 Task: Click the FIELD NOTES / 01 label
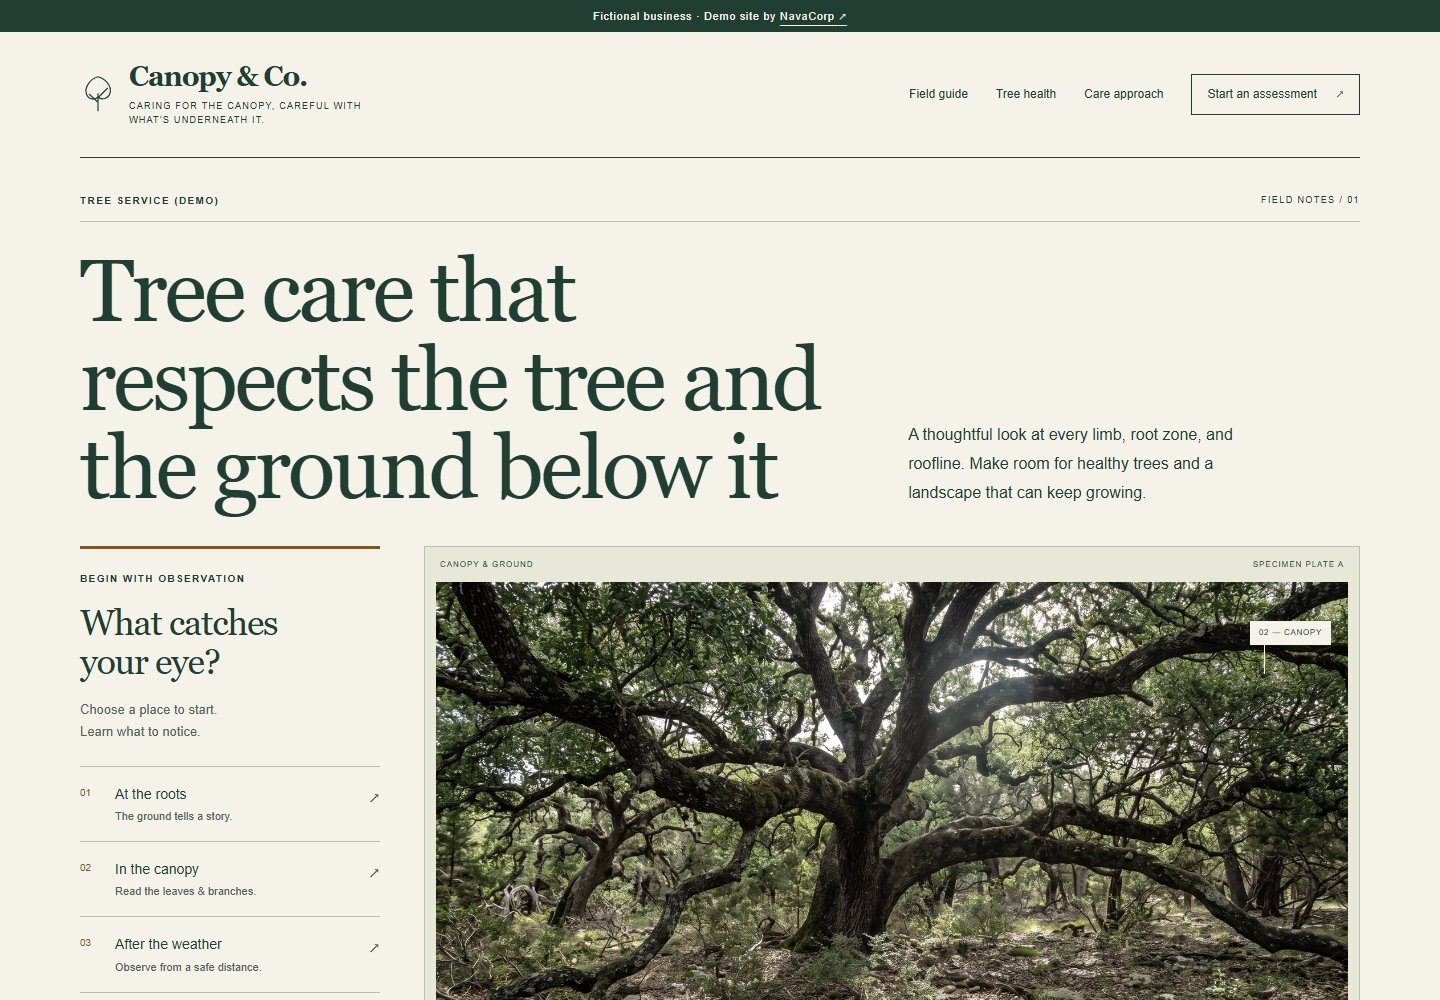[1310, 200]
